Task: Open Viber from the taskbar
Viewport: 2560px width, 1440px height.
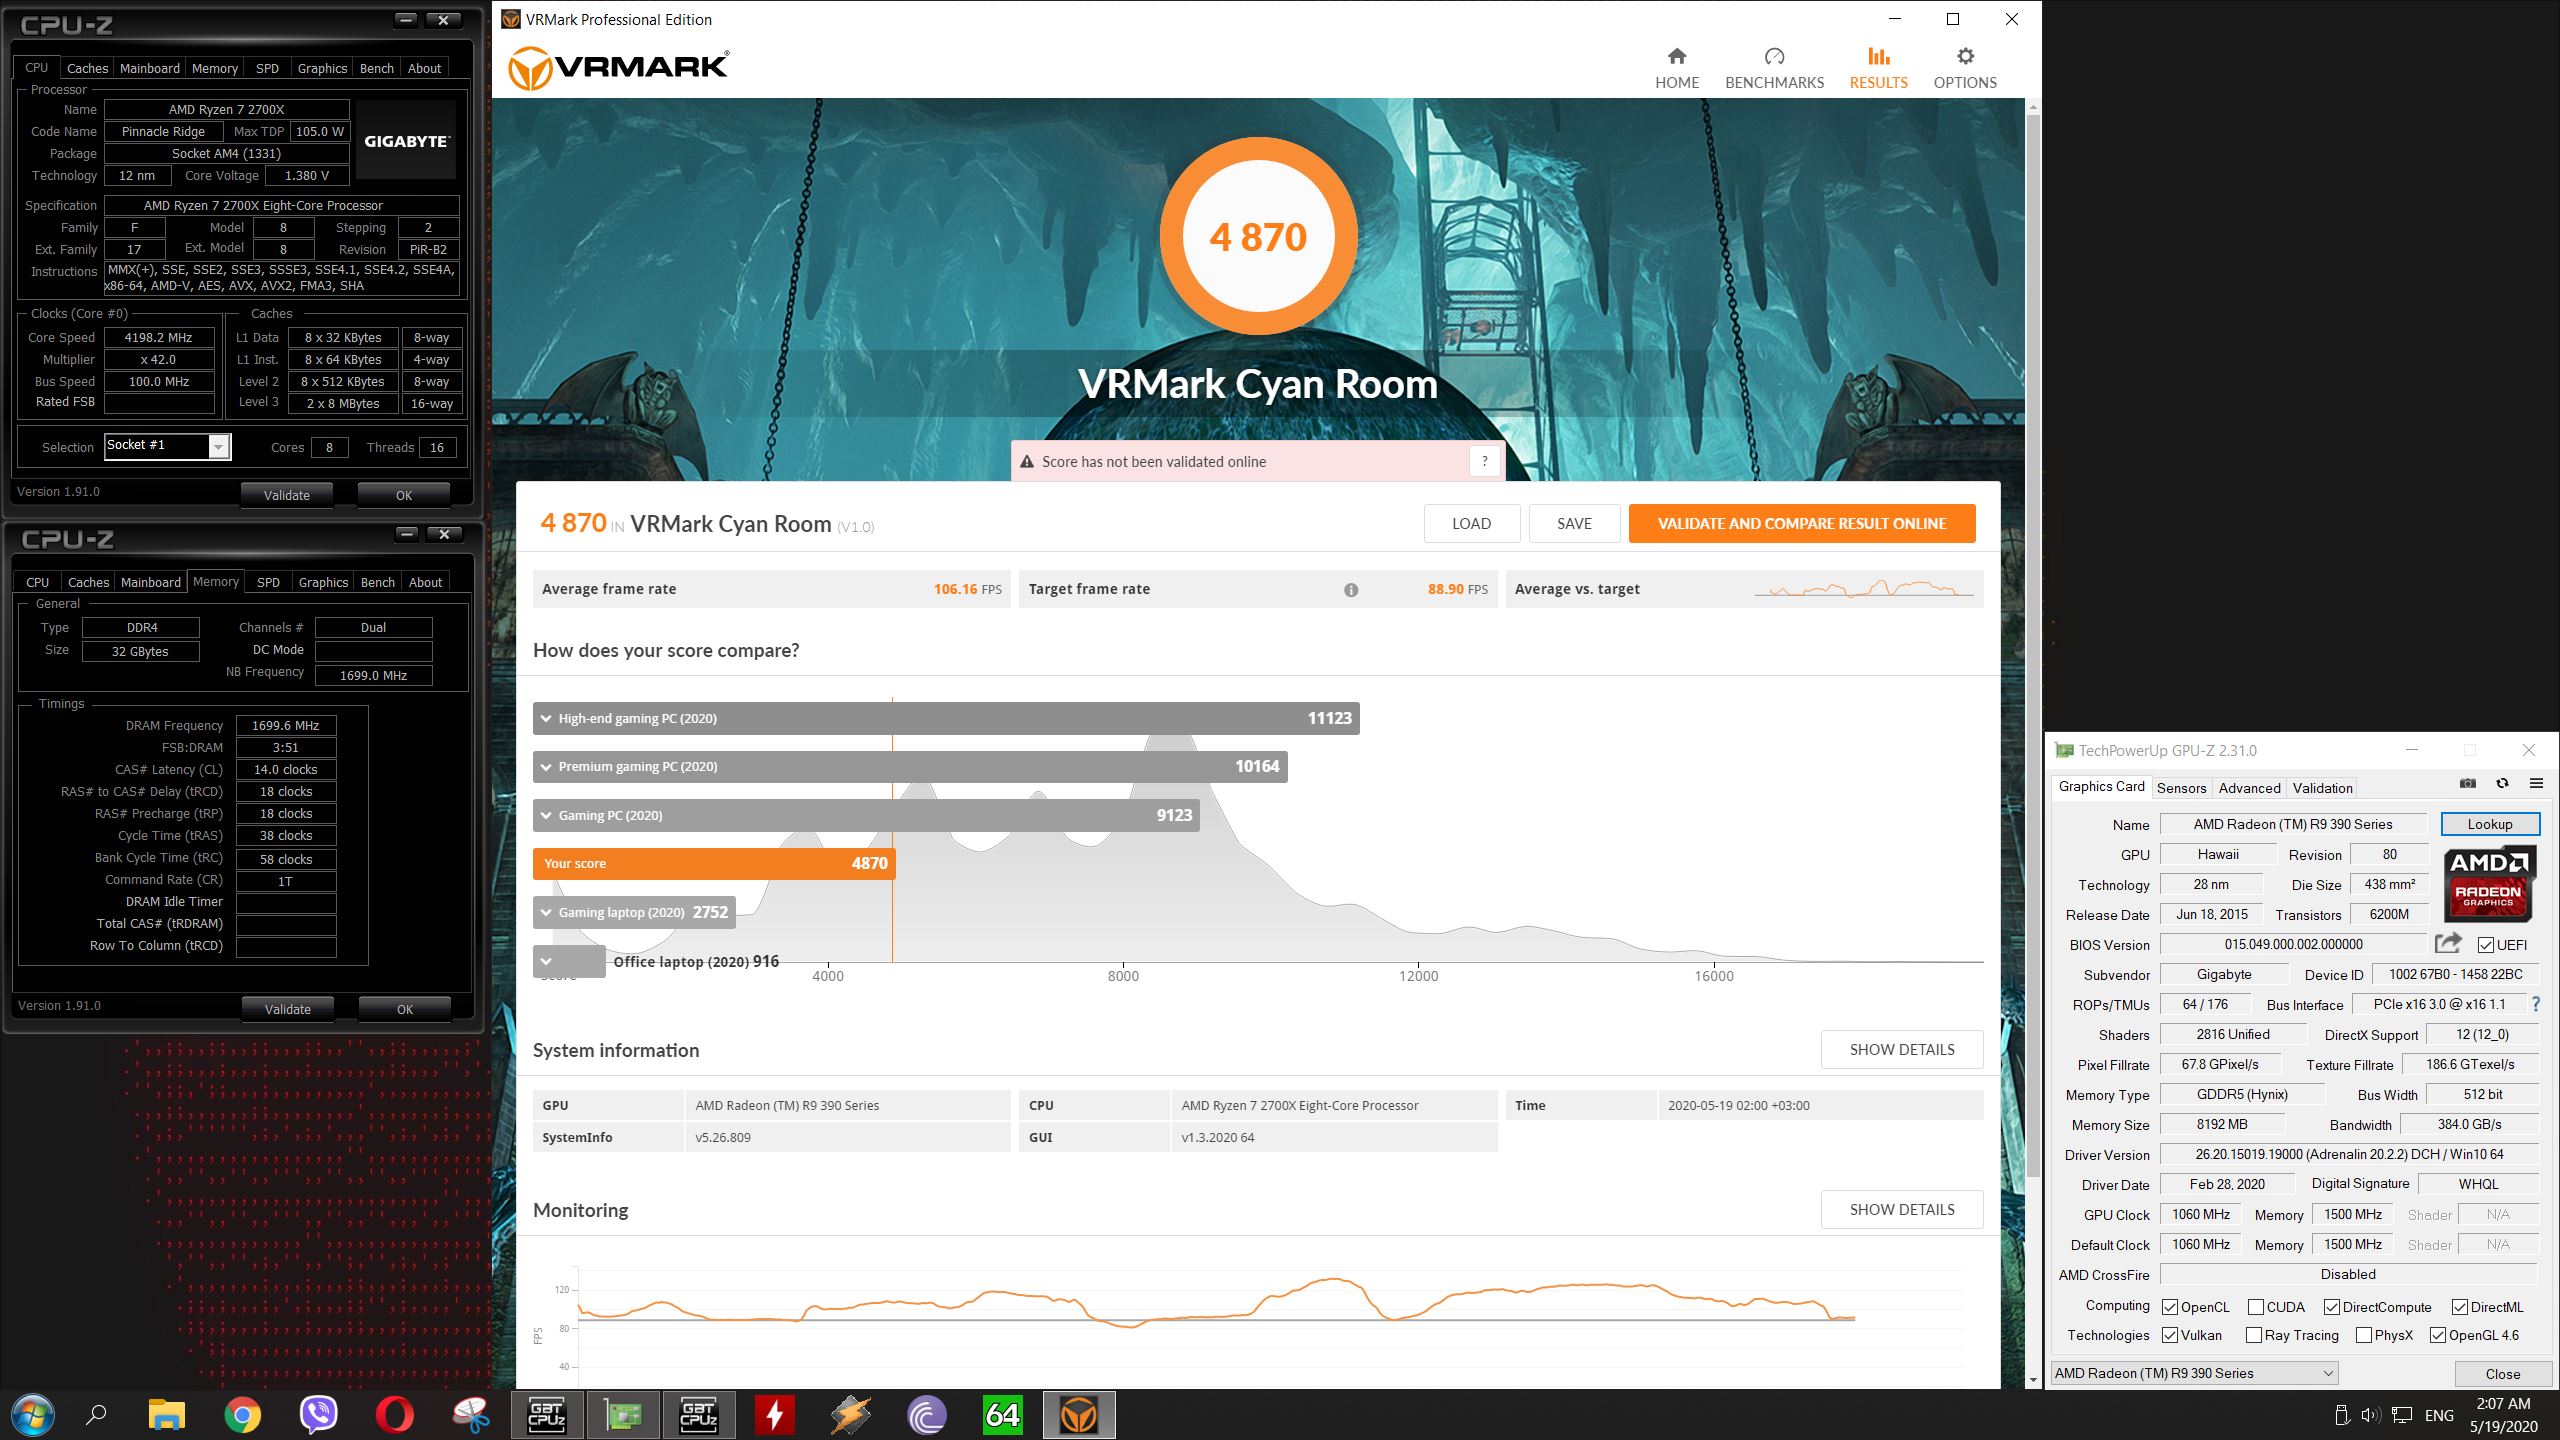Action: coord(318,1415)
